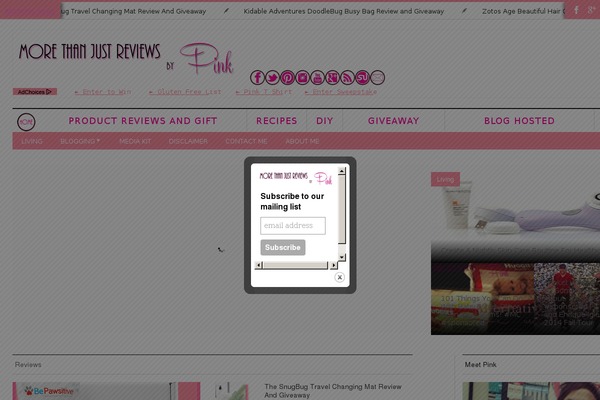This screenshot has width=600, height=400.
Task: Click the popup horizontal scrollbar left arrow
Action: click(x=259, y=265)
